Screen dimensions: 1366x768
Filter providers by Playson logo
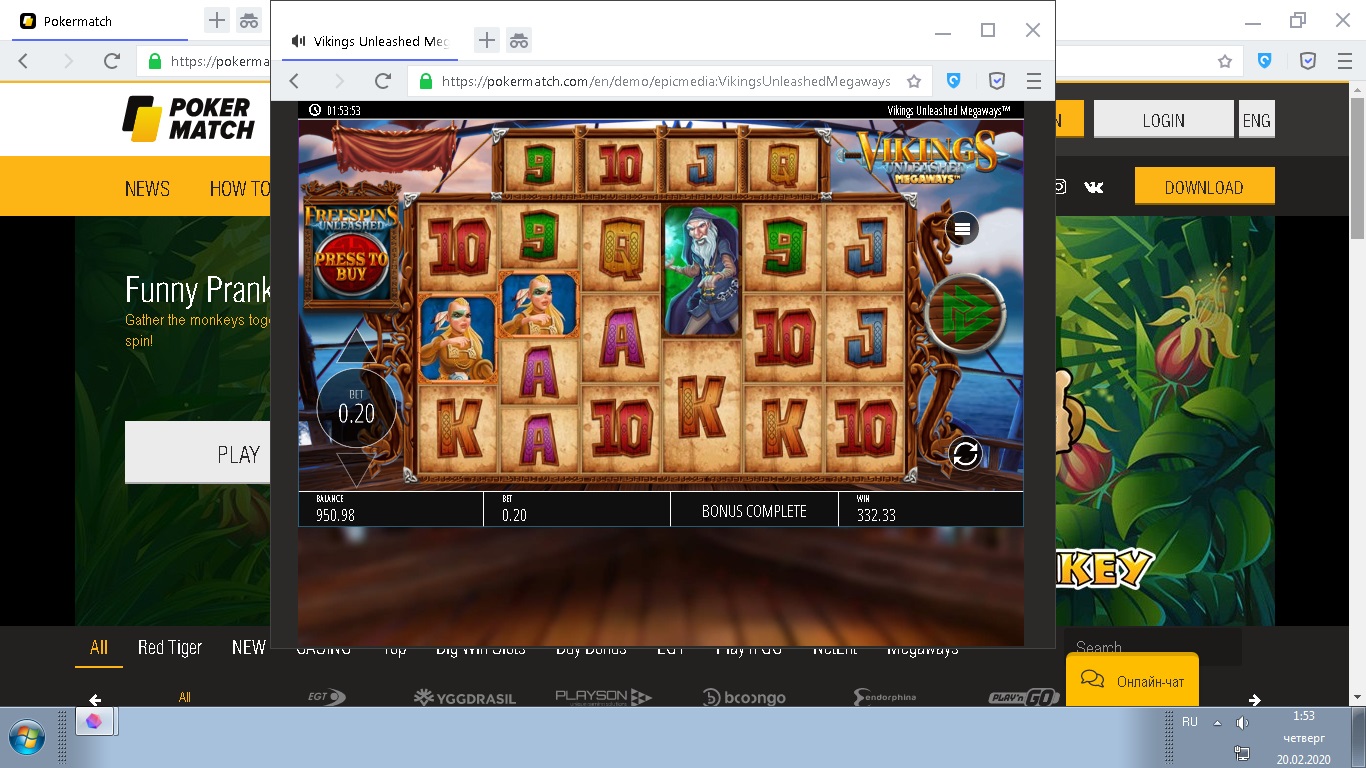603,697
